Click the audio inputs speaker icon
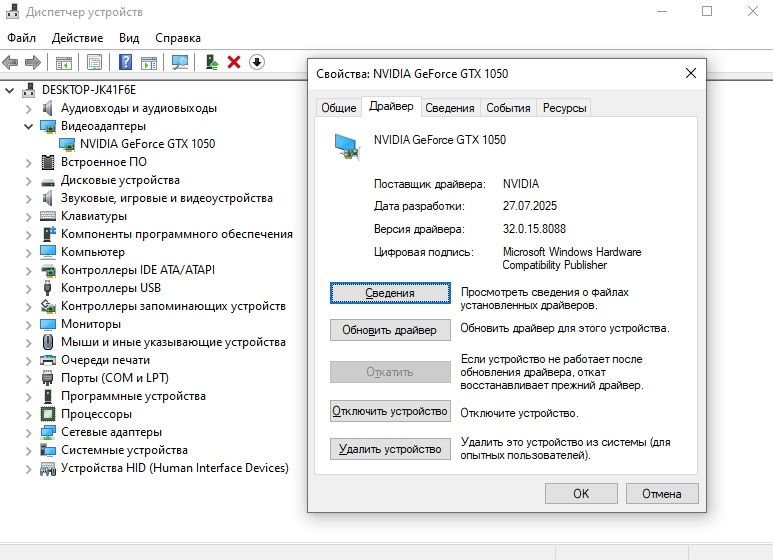773x560 pixels. point(48,108)
